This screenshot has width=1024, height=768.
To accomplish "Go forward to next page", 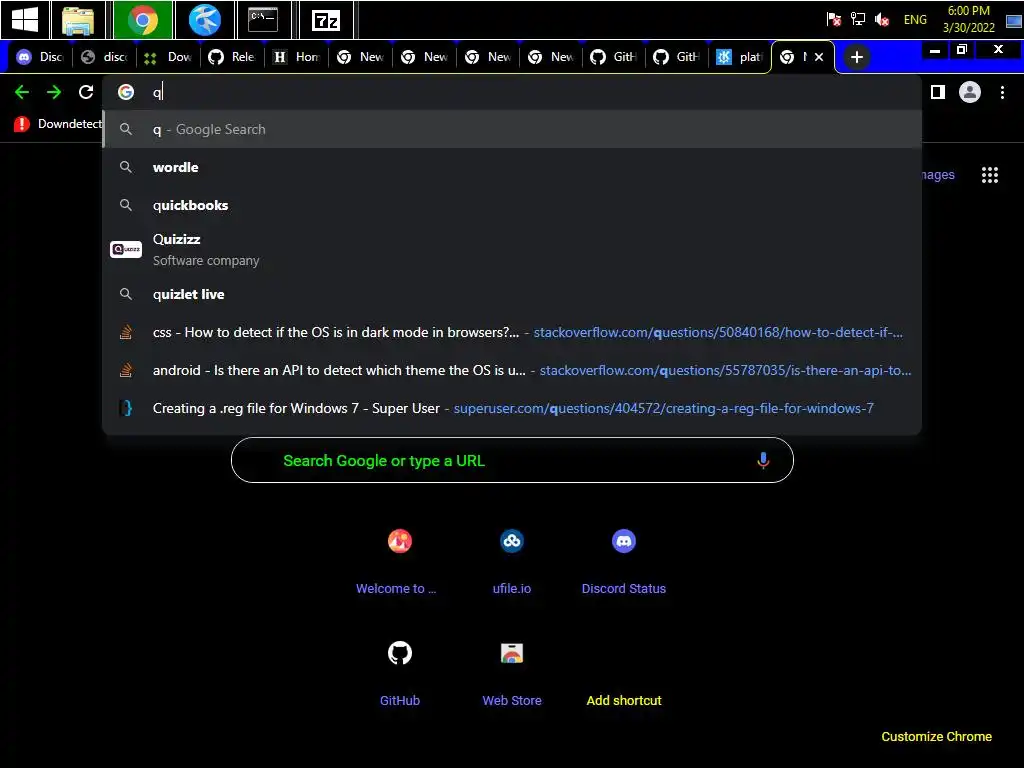I will point(54,92).
